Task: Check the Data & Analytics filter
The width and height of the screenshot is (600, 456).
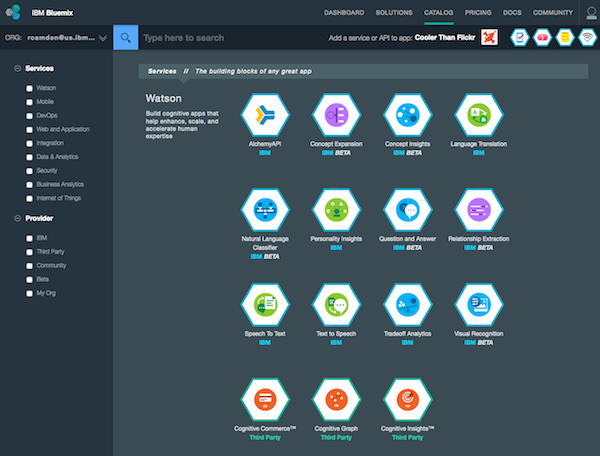Action: click(29, 157)
